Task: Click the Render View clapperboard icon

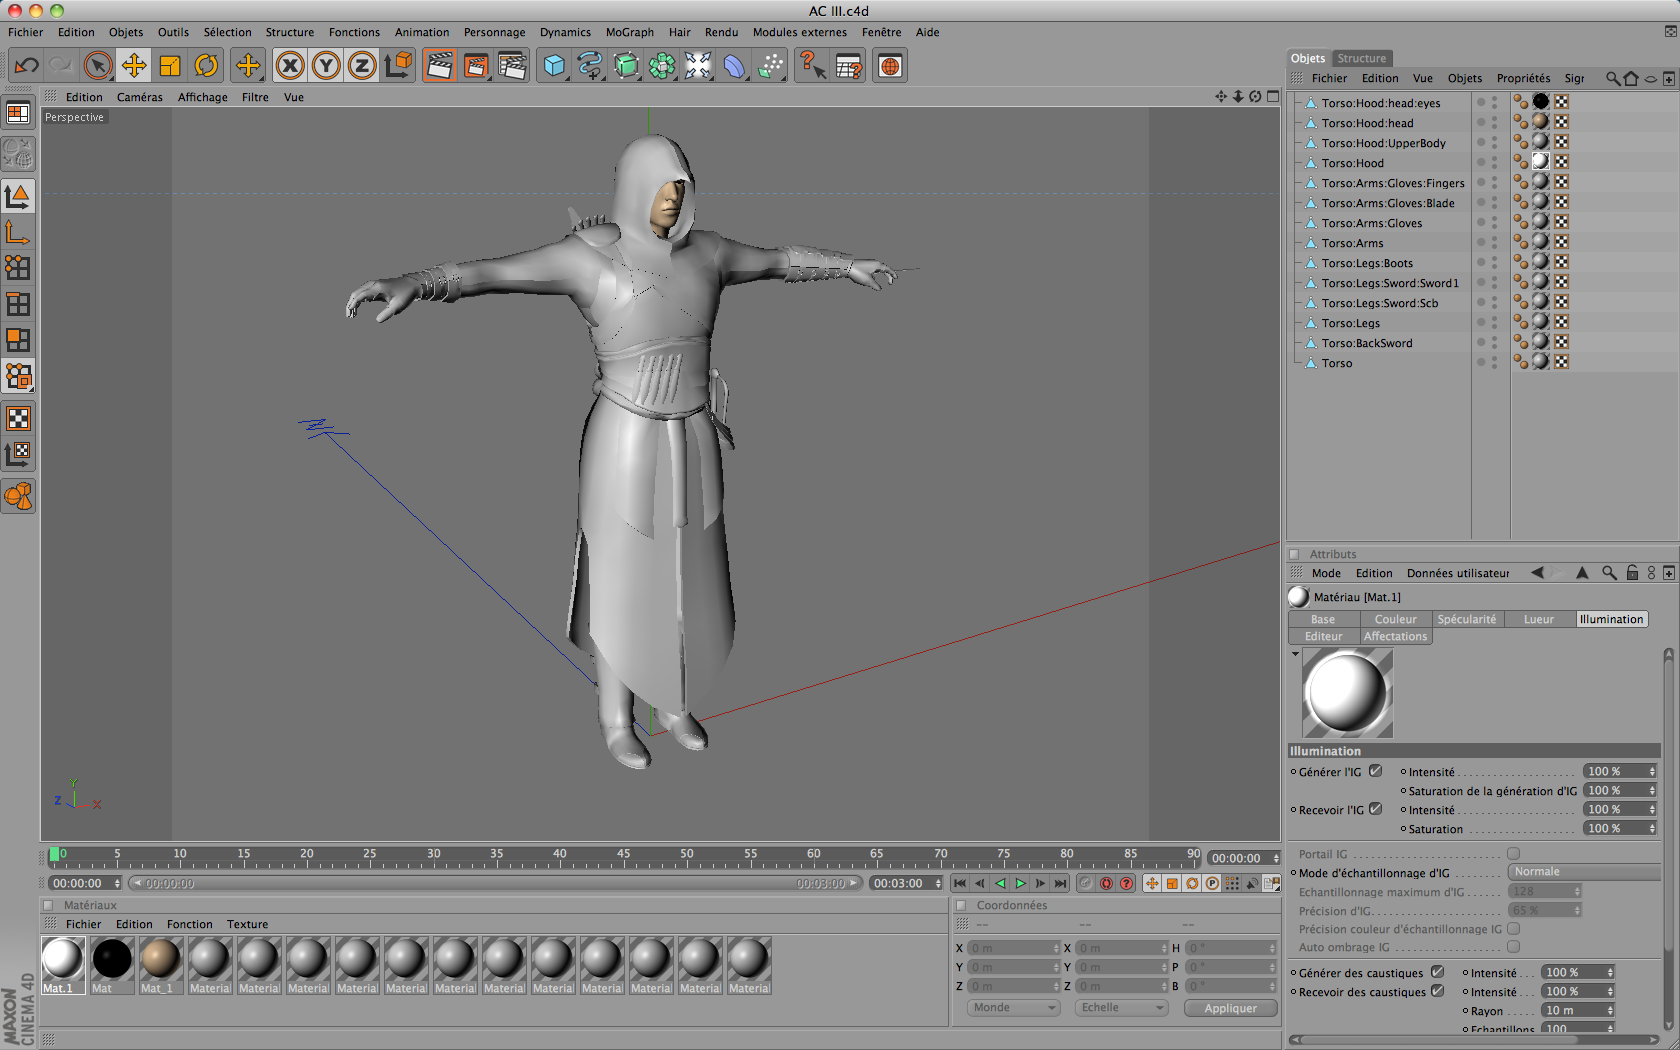Action: 439,66
